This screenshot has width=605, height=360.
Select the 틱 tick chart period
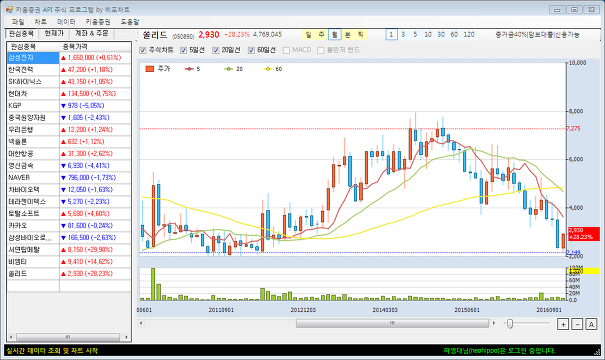(361, 35)
